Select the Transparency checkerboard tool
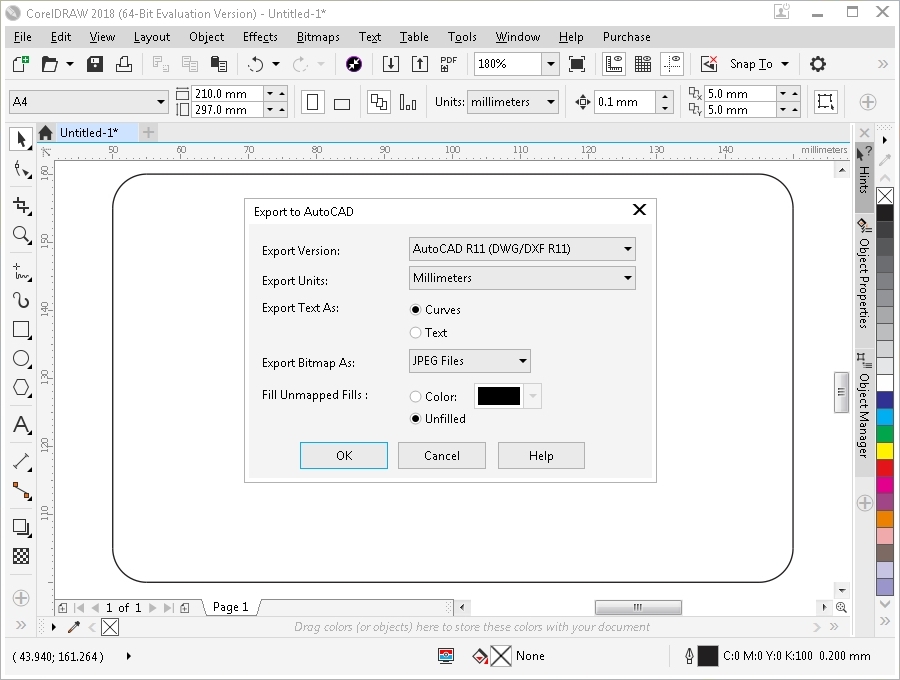 point(21,556)
